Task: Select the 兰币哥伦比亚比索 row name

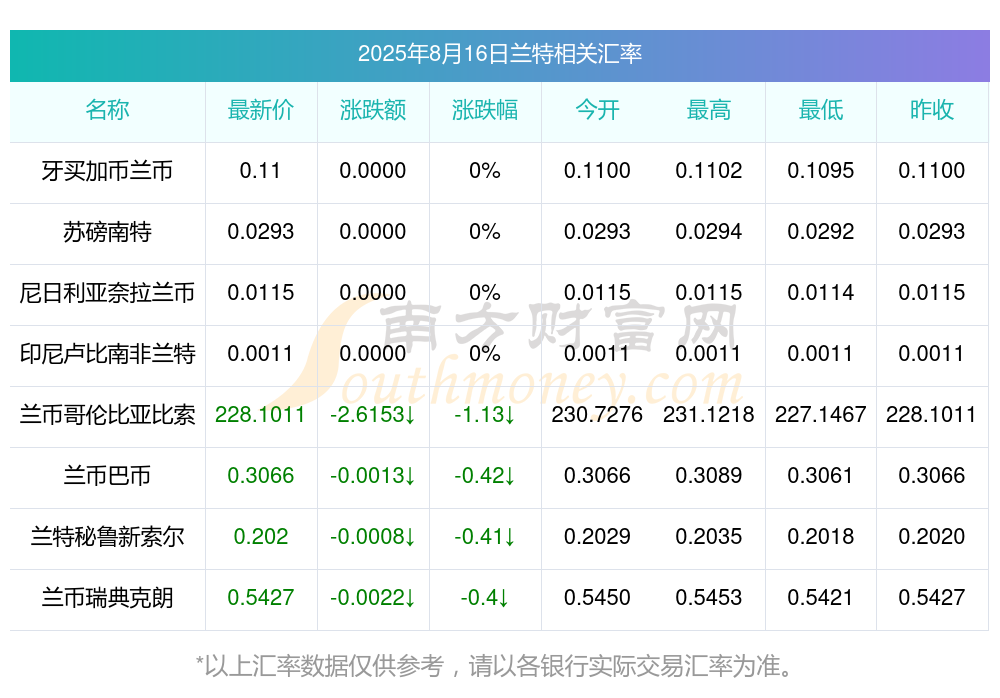Action: (x=107, y=415)
